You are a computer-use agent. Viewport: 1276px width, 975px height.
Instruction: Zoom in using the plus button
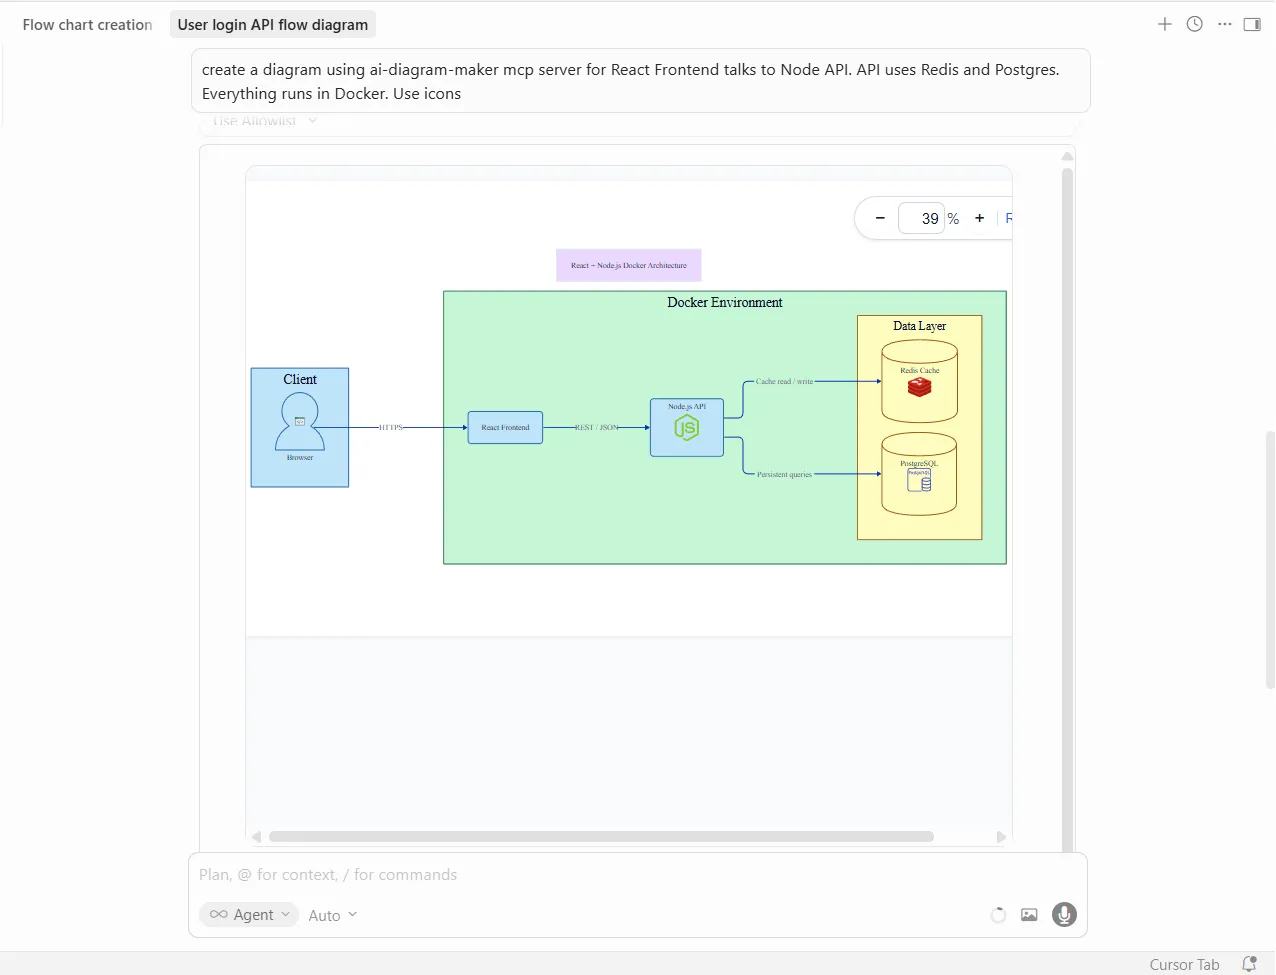coord(979,217)
